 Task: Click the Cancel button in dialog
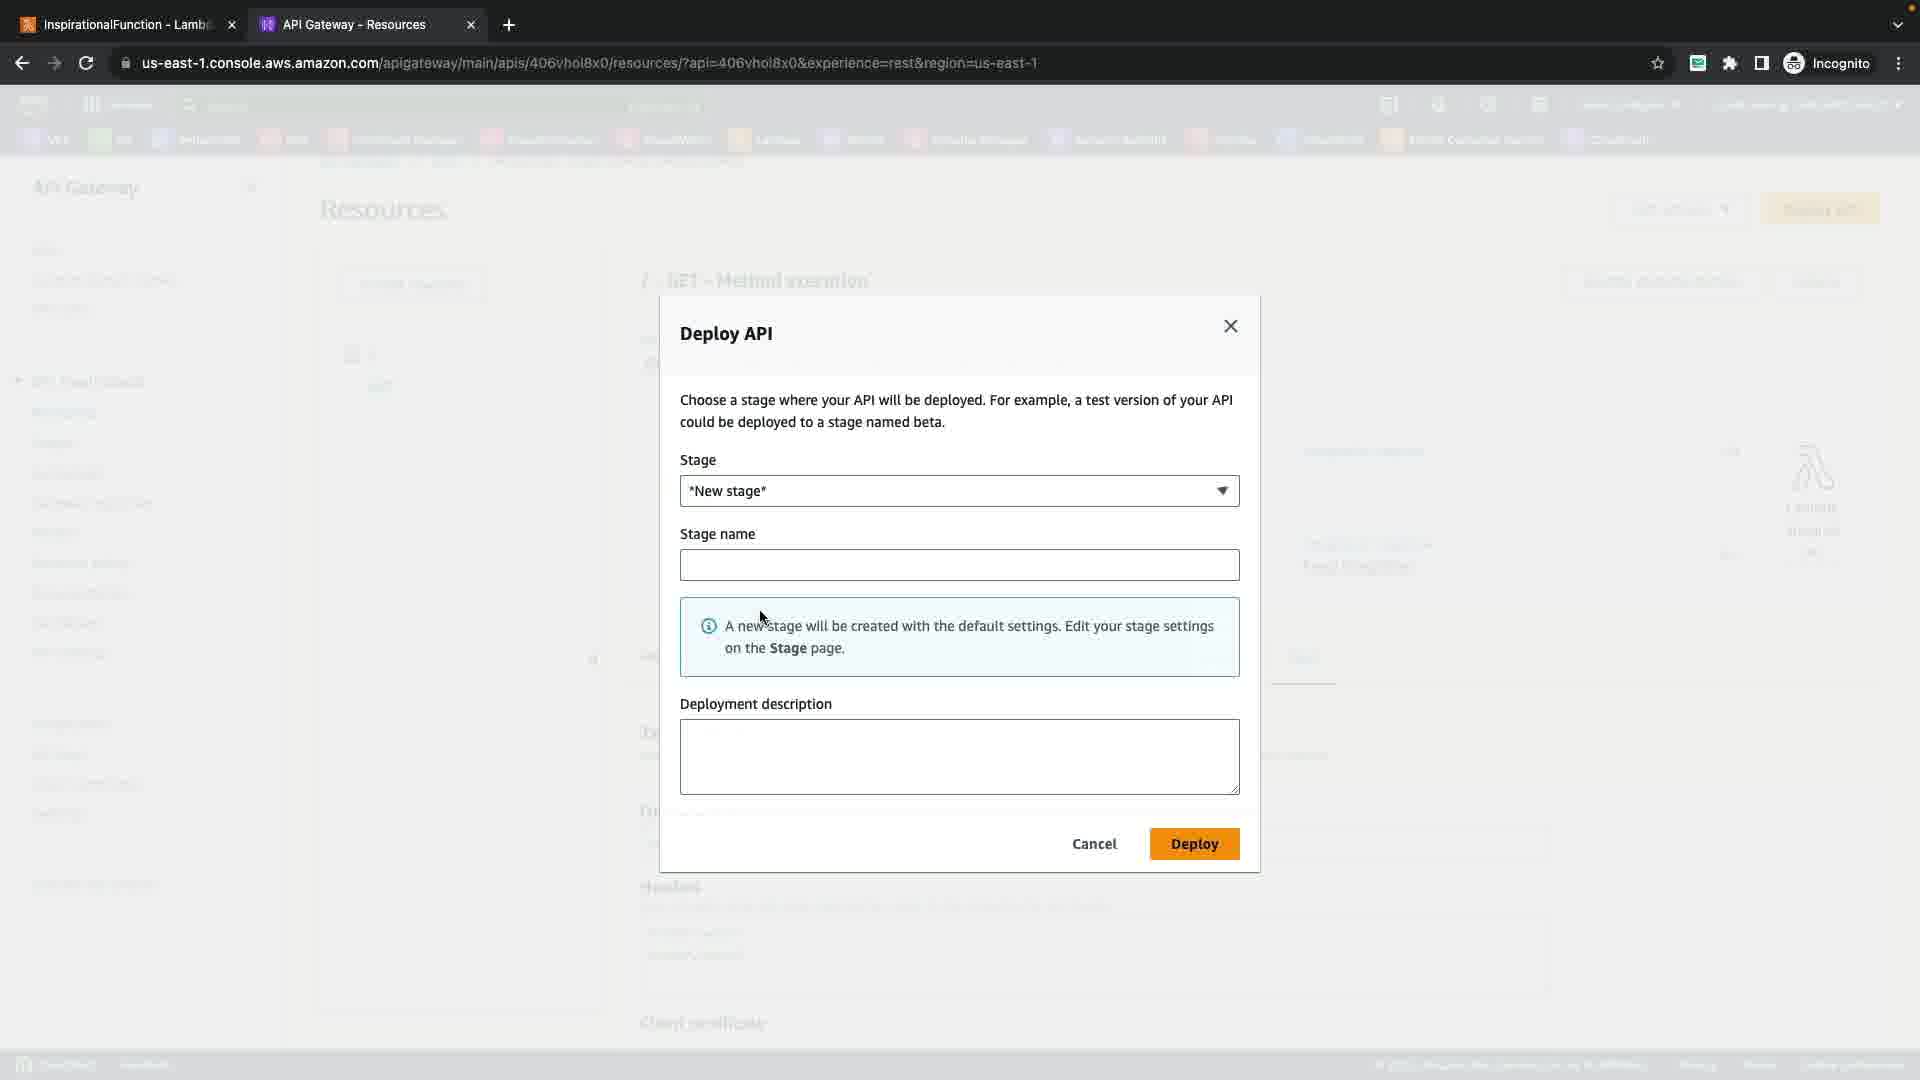1094,844
